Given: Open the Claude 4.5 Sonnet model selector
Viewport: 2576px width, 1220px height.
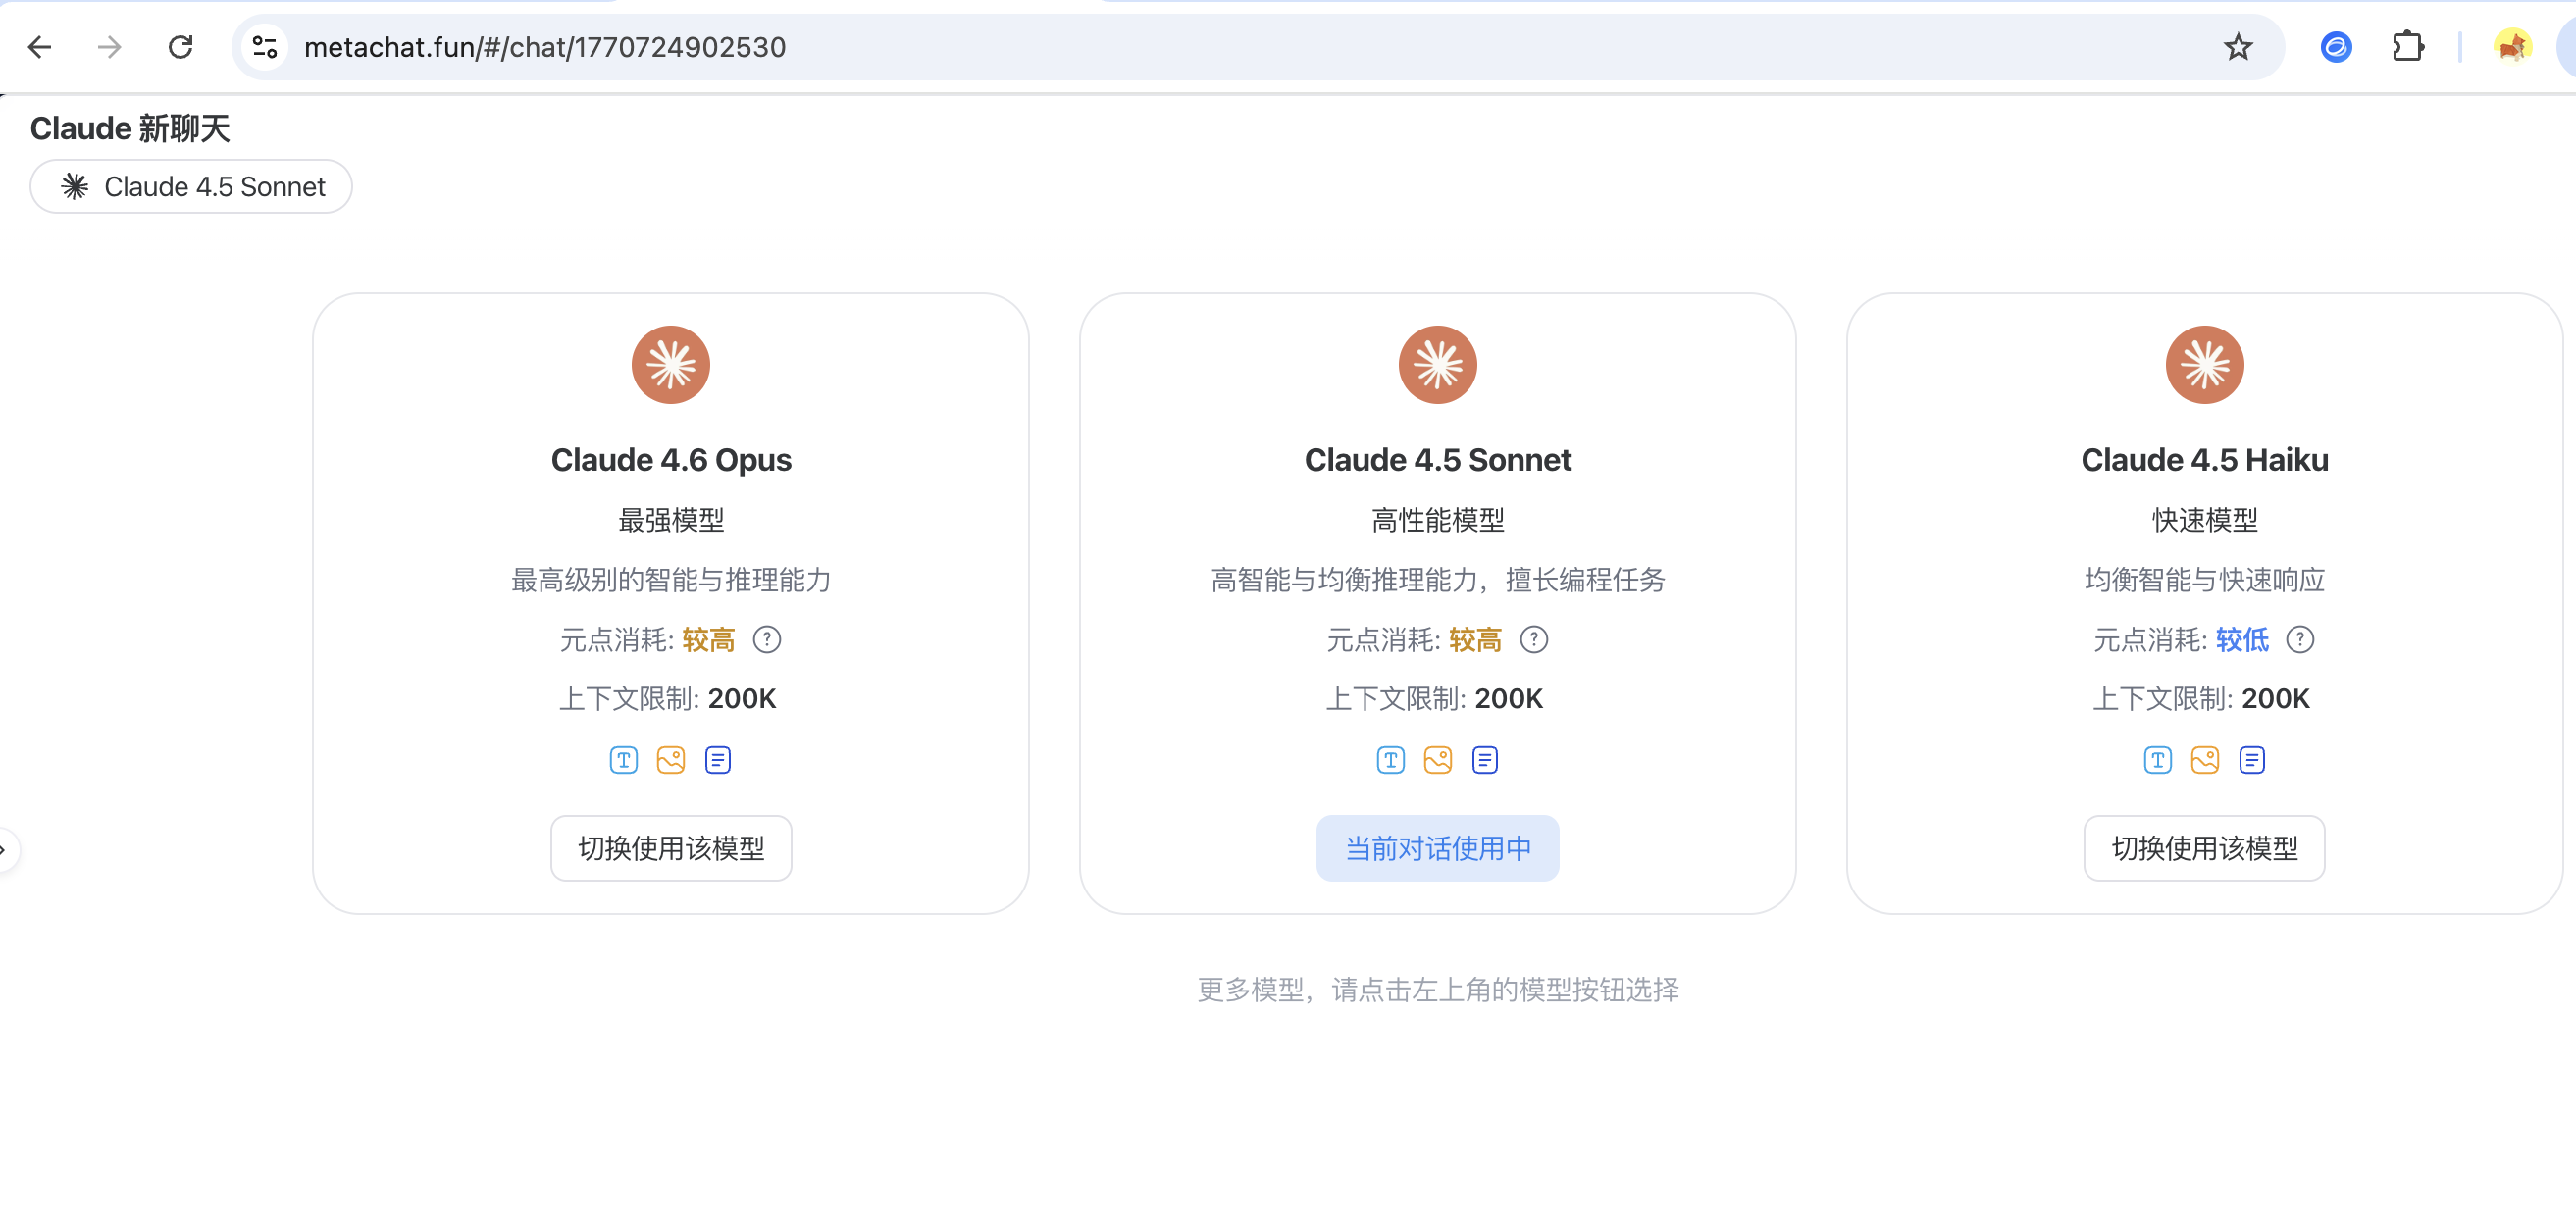Looking at the screenshot, I should pos(191,187).
